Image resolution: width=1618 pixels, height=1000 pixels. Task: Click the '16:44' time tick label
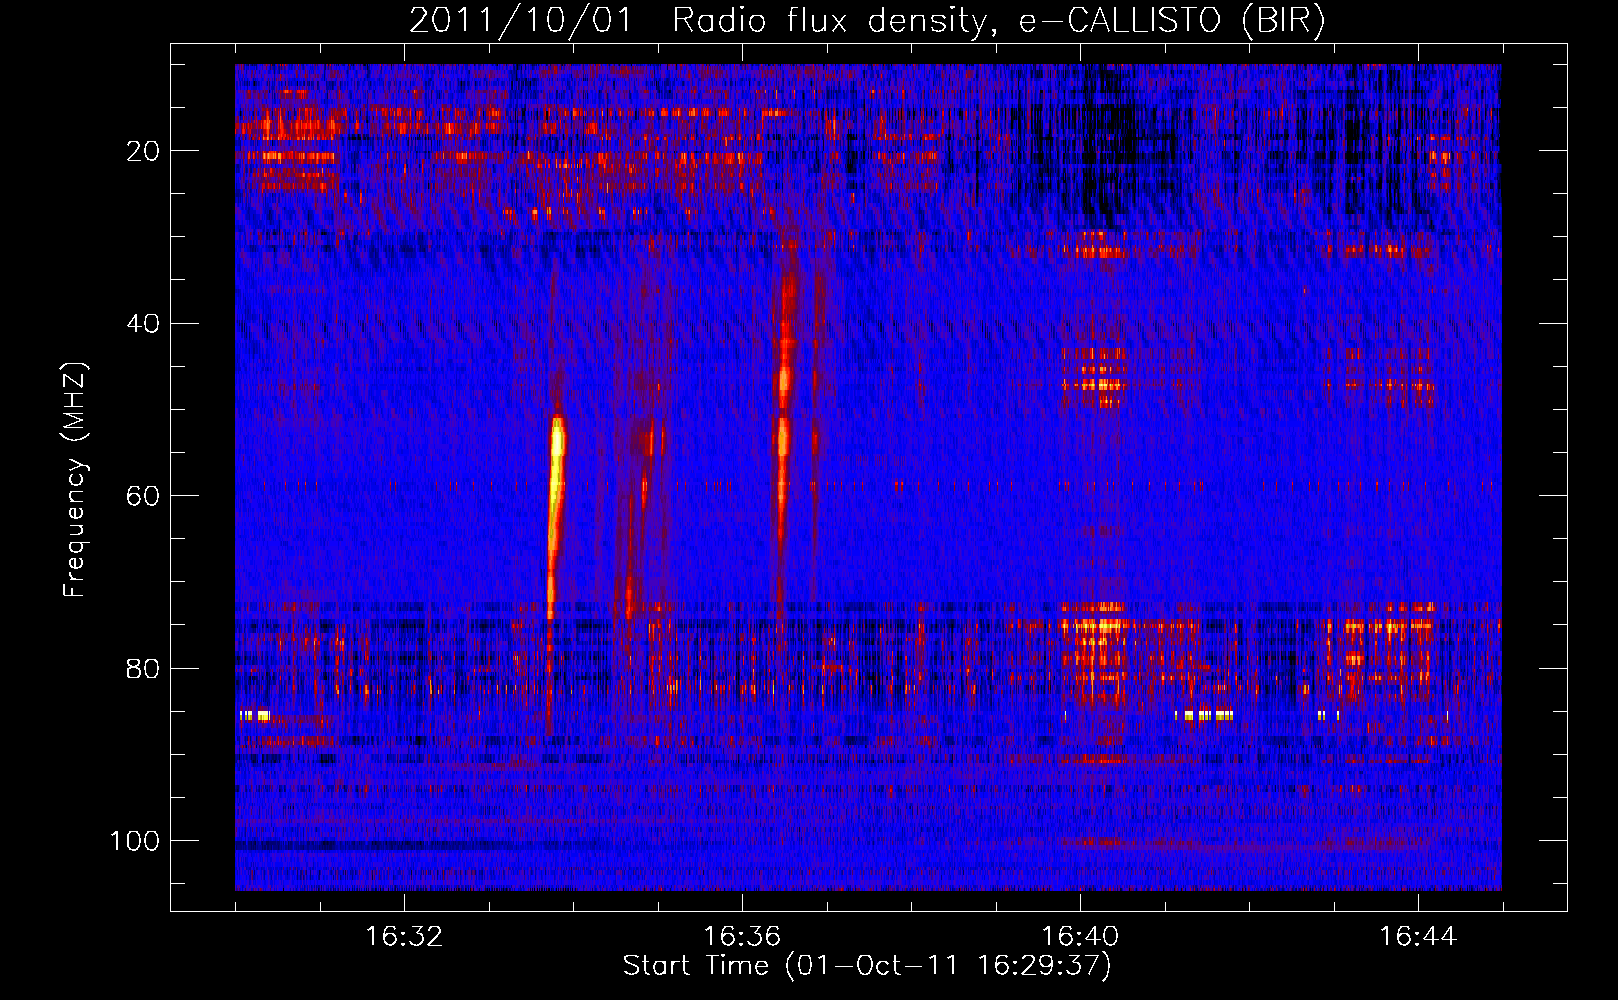point(1418,937)
